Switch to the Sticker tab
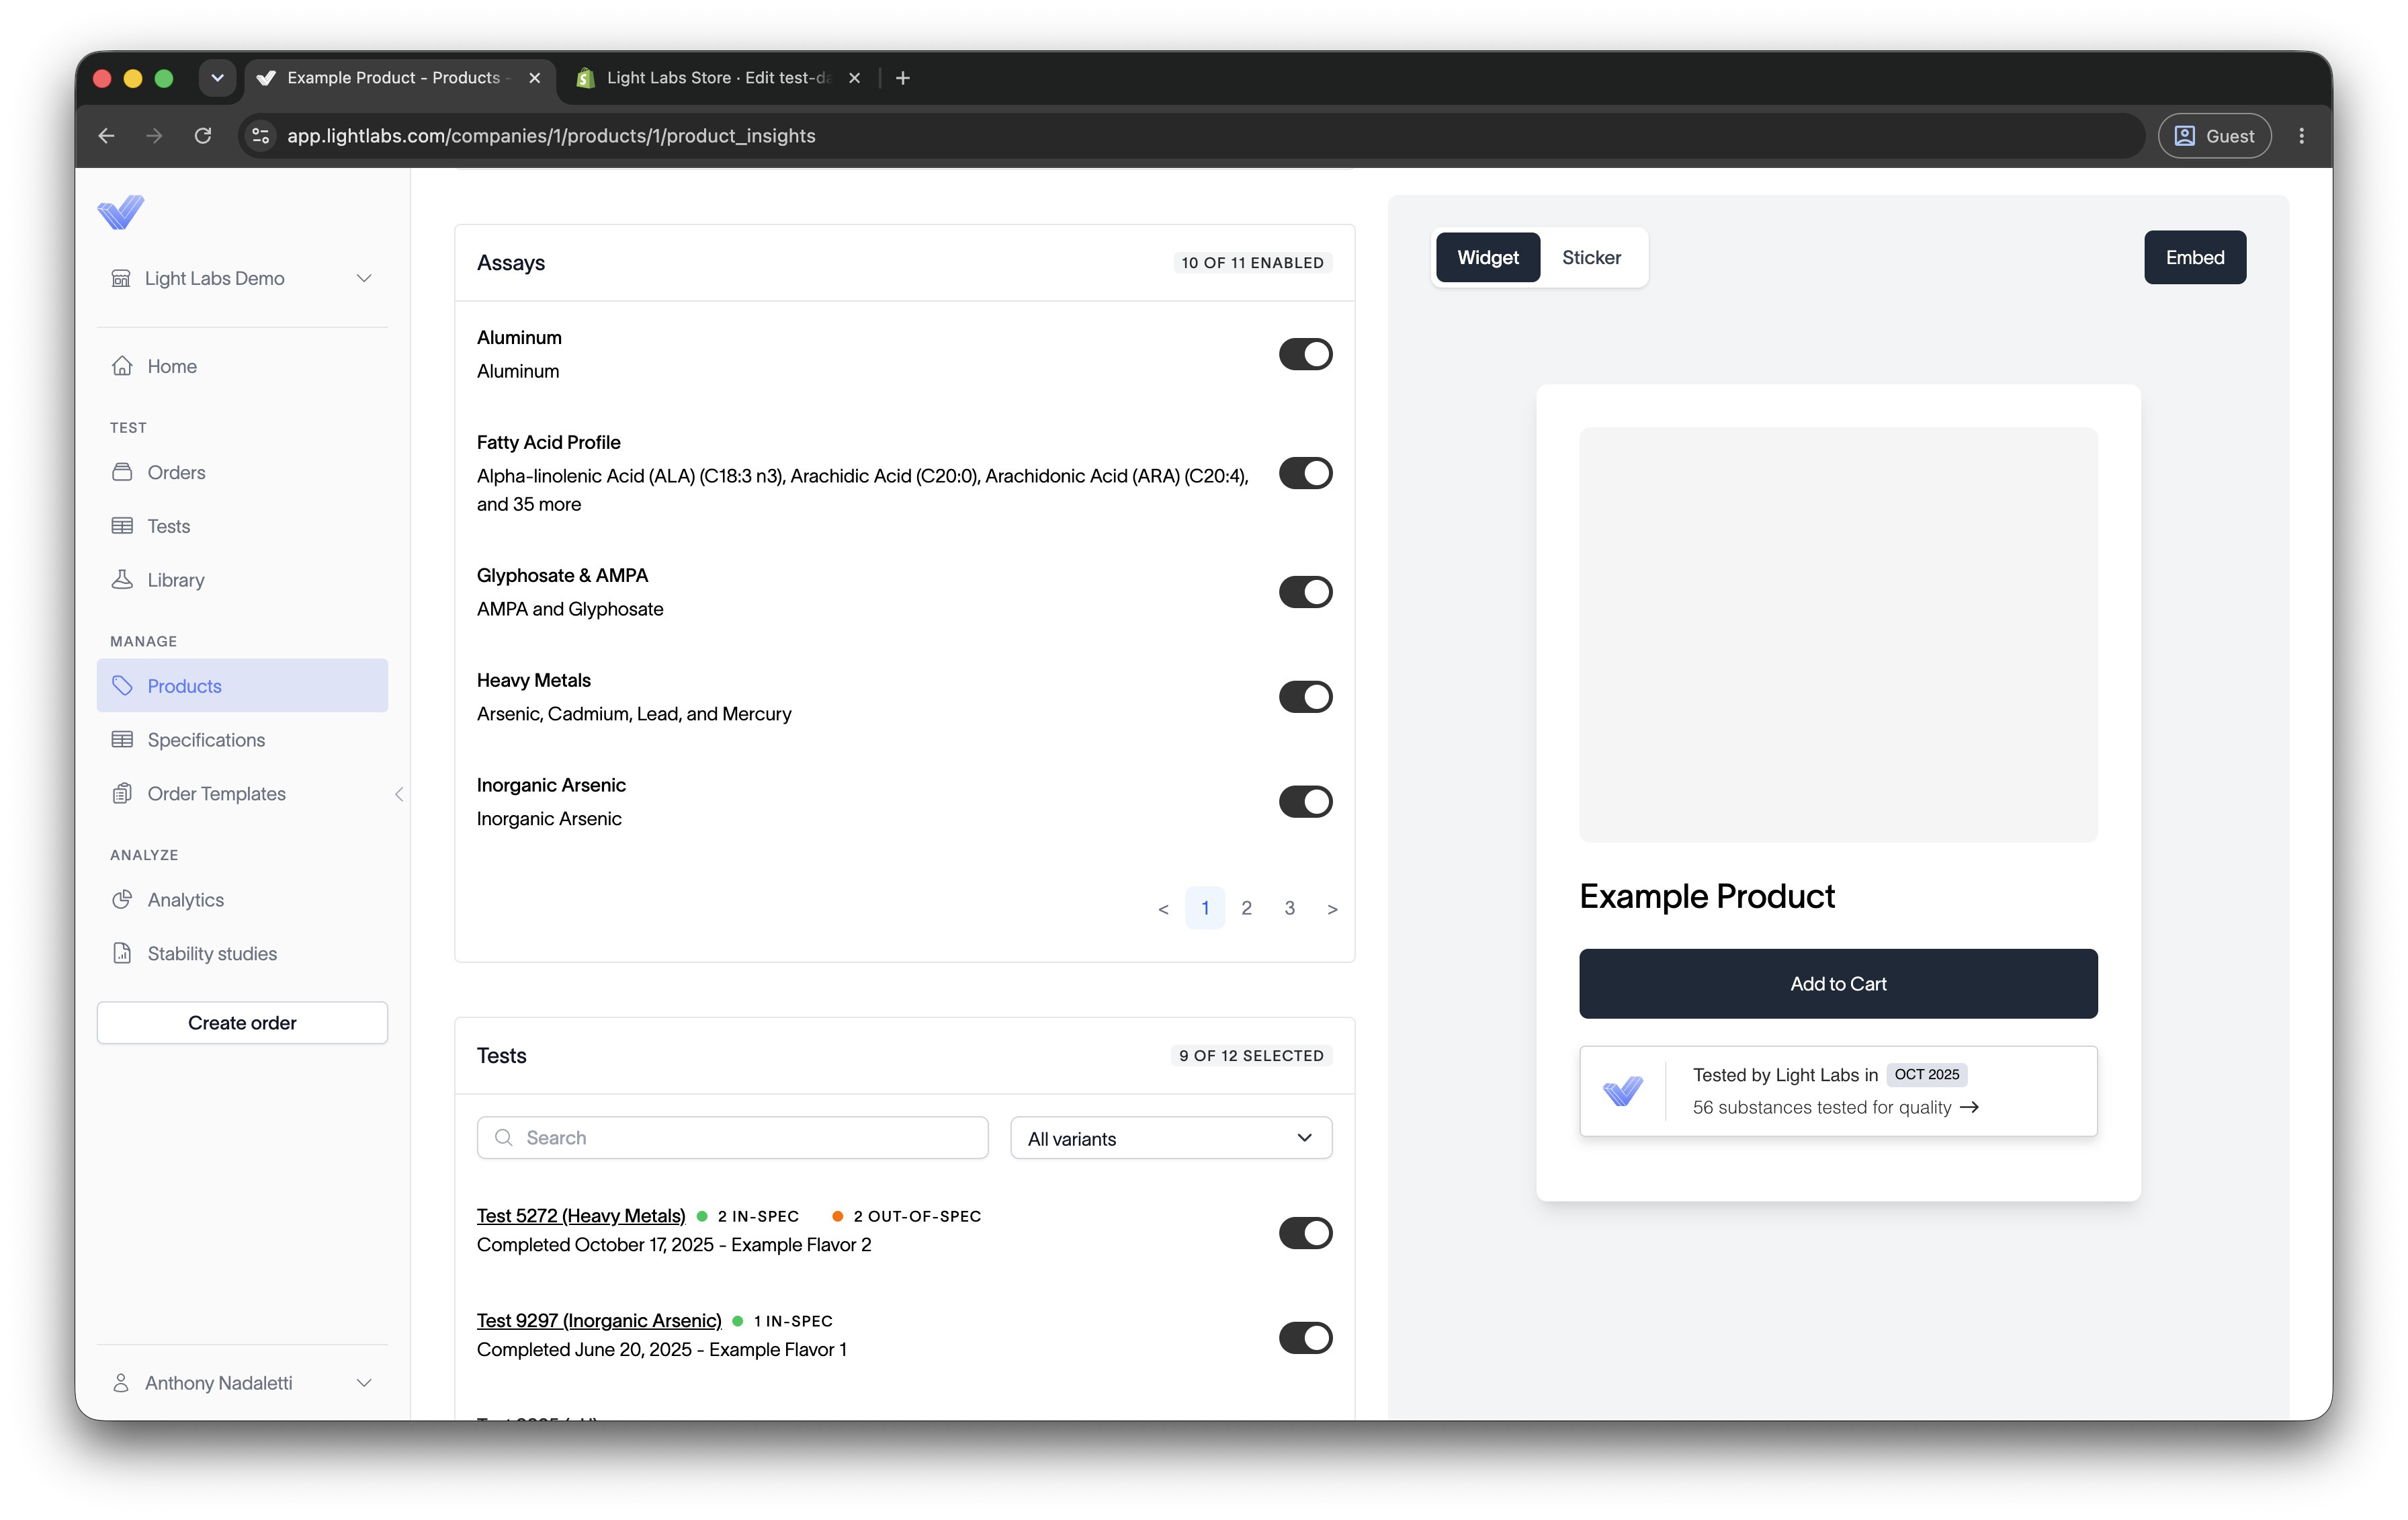The height and width of the screenshot is (1520, 2408). point(1592,258)
